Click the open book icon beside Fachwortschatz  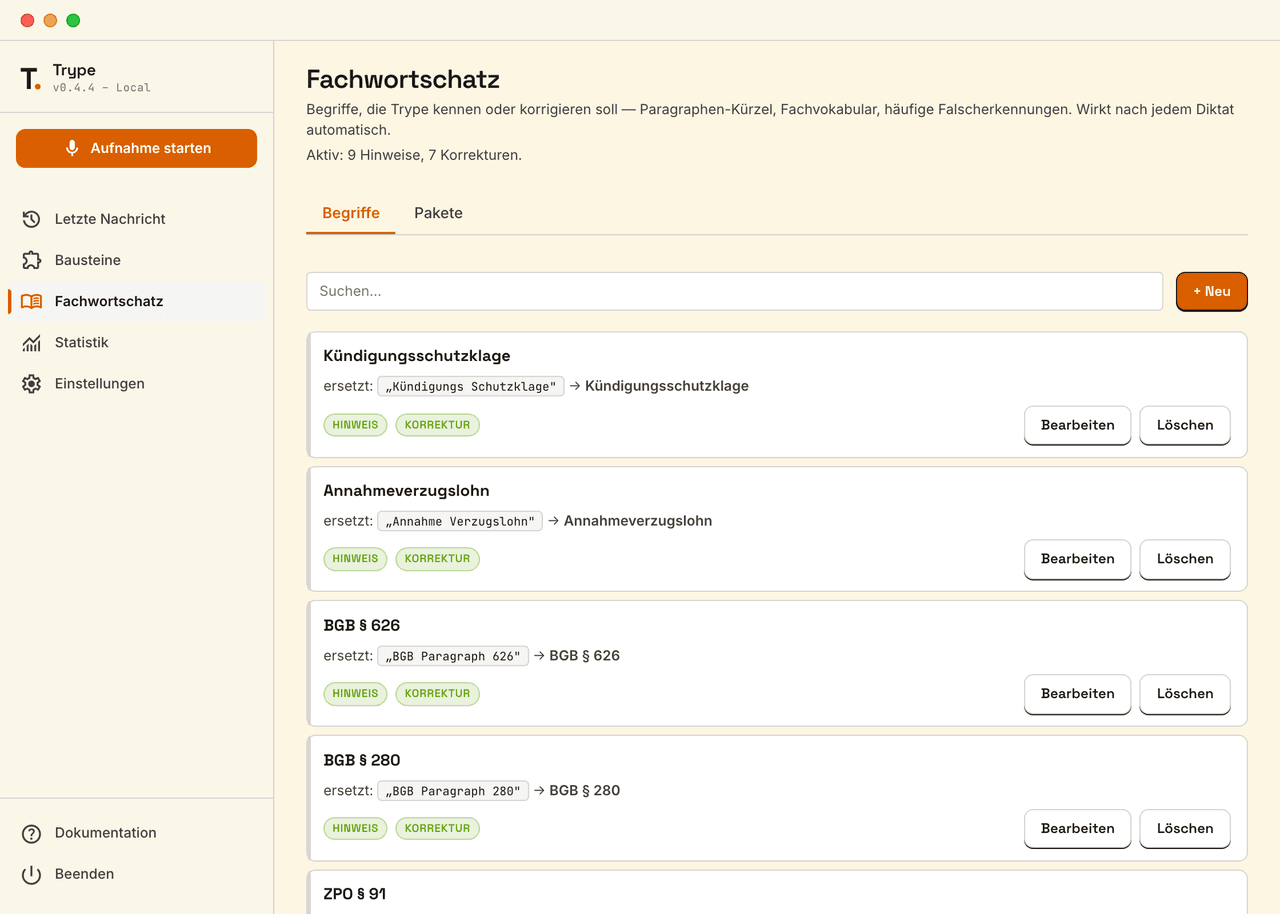[31, 301]
